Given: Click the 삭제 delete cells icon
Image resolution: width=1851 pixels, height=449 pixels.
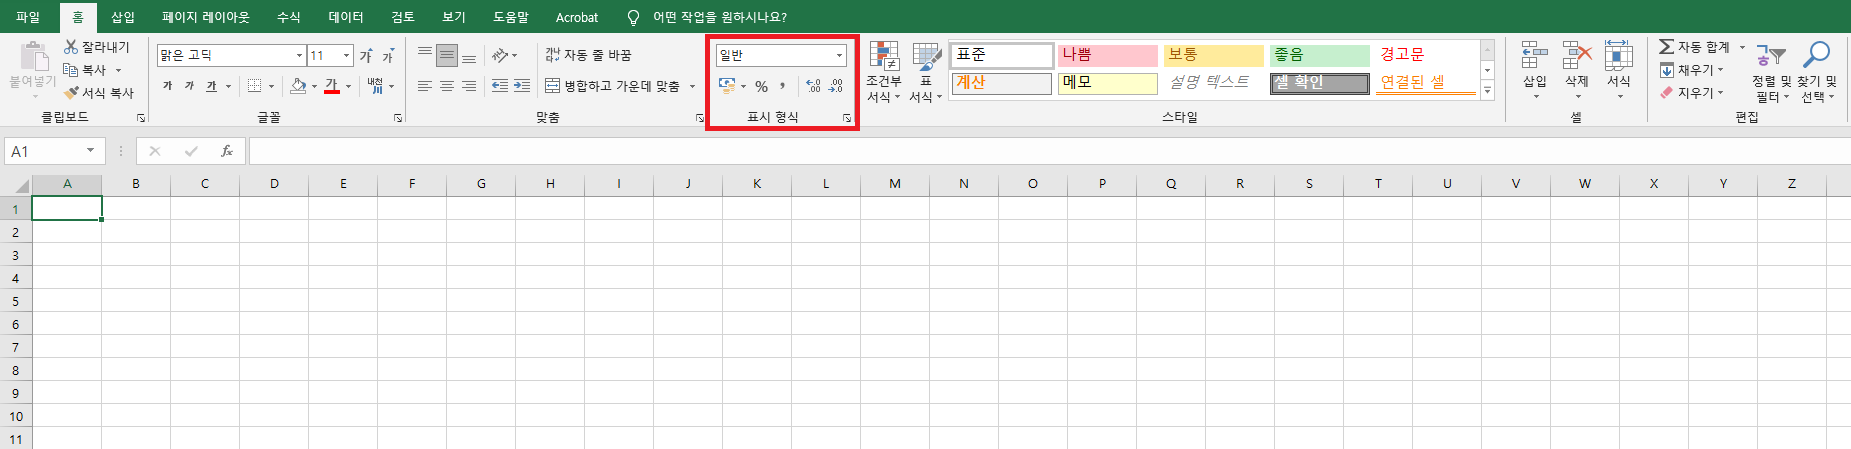Looking at the screenshot, I should tap(1577, 55).
